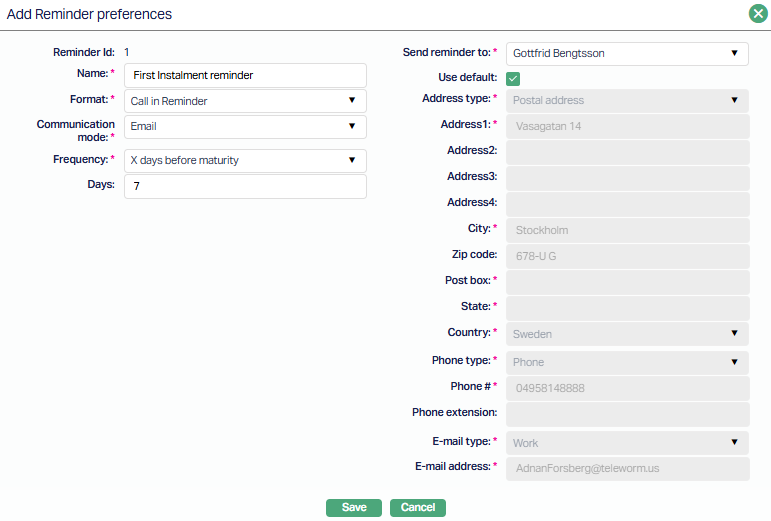Open the Format dropdown
This screenshot has height=521, width=771.
[245, 101]
